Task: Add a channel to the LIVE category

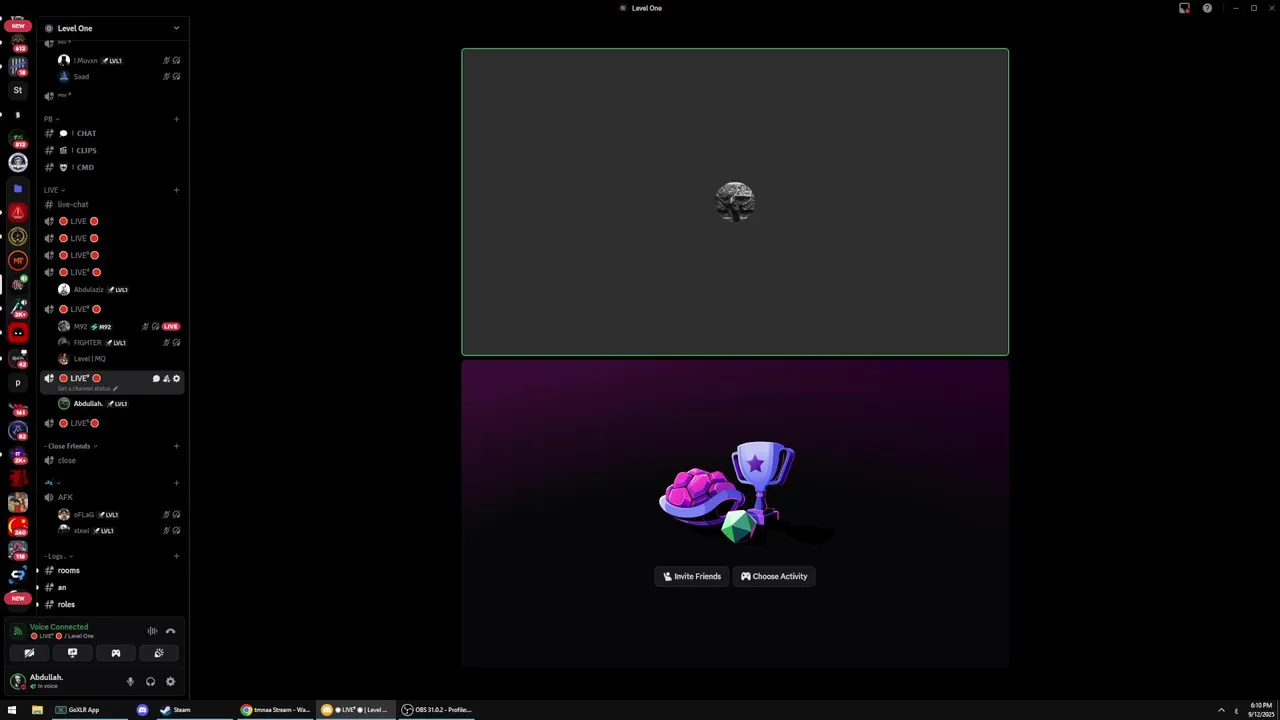Action: [176, 190]
